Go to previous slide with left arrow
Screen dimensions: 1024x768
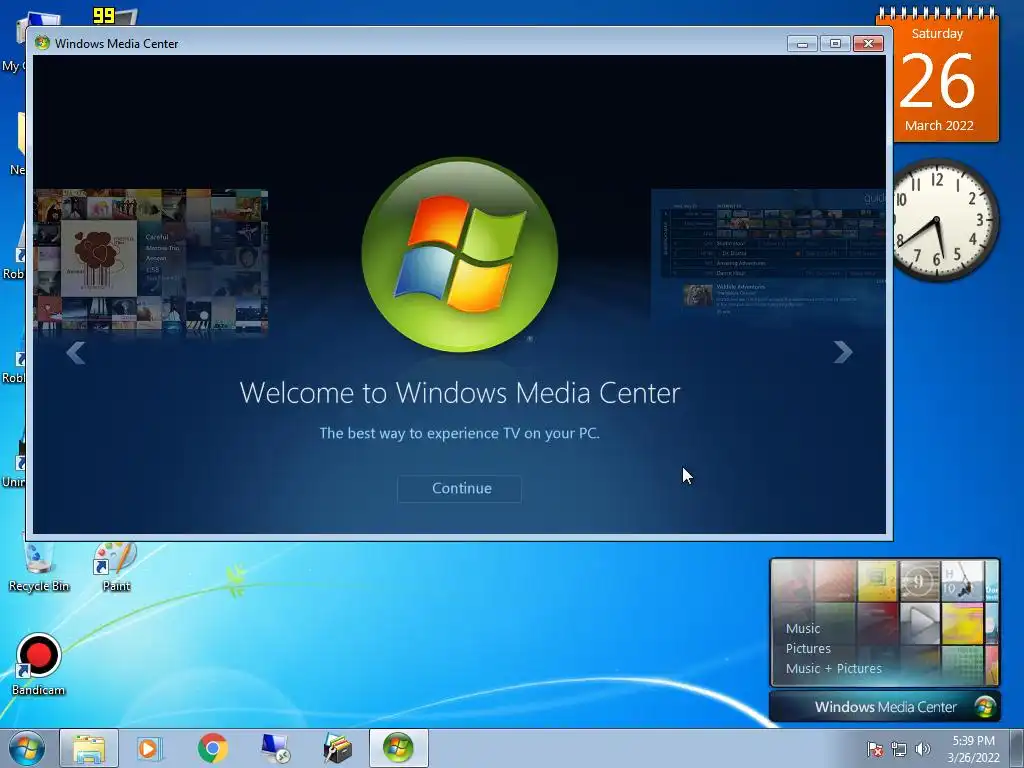pos(76,353)
